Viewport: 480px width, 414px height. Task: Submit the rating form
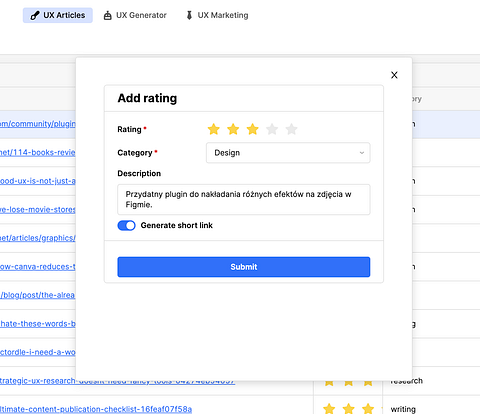pyautogui.click(x=244, y=267)
